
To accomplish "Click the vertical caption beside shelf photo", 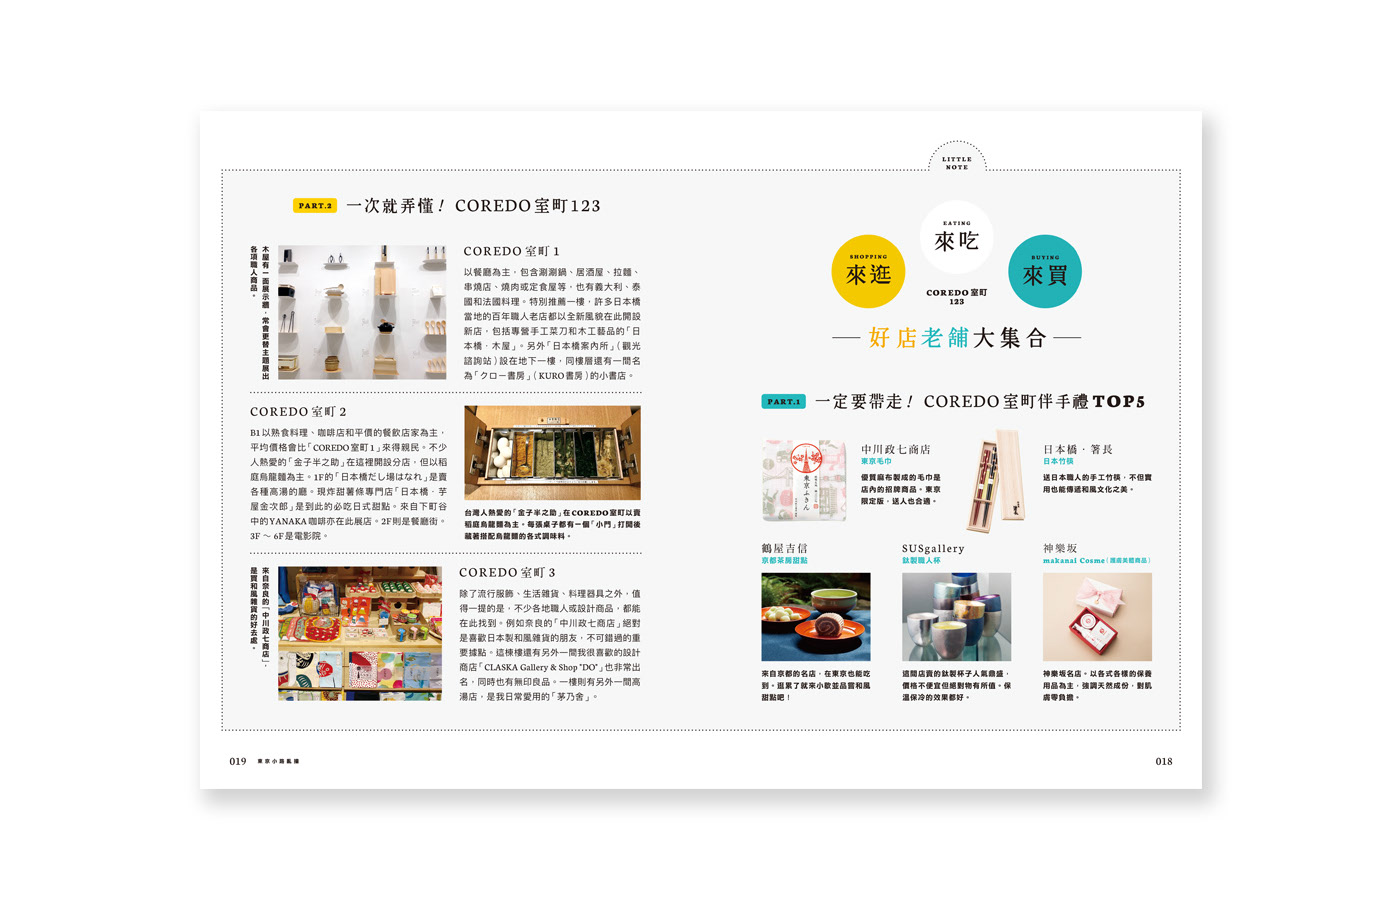I will (259, 312).
